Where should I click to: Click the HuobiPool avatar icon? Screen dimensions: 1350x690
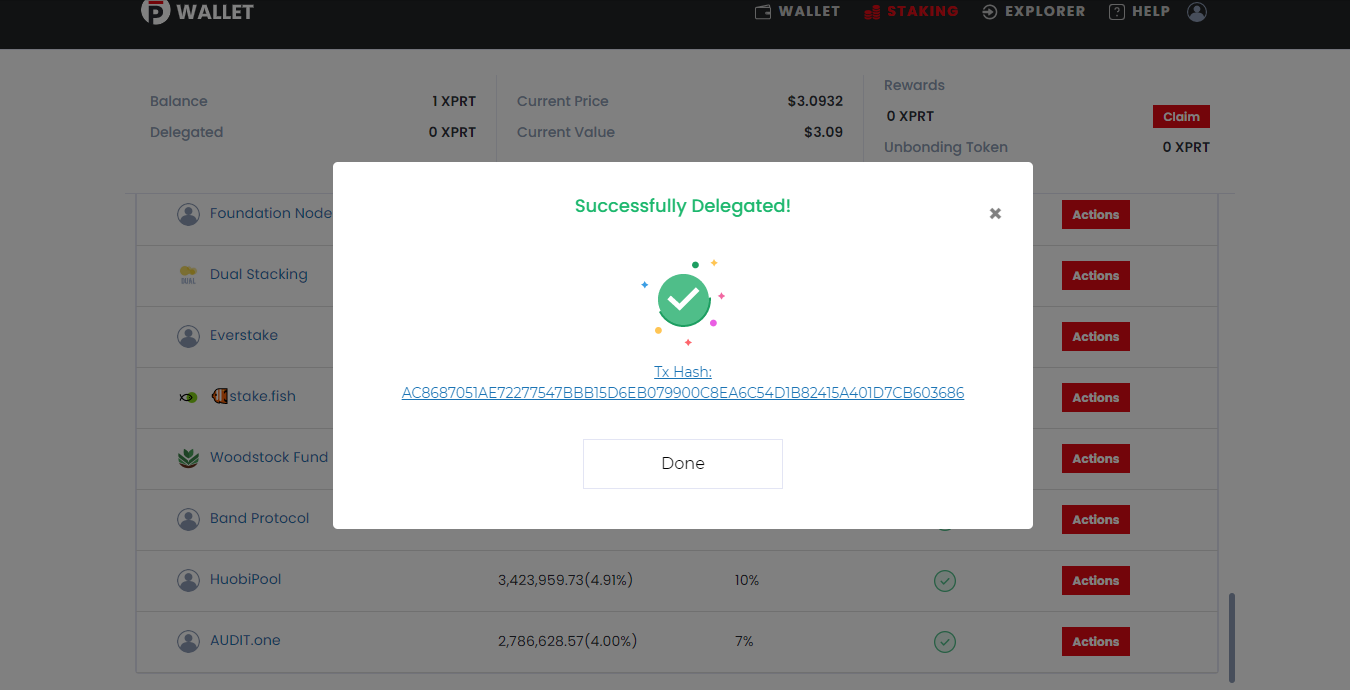coord(188,580)
